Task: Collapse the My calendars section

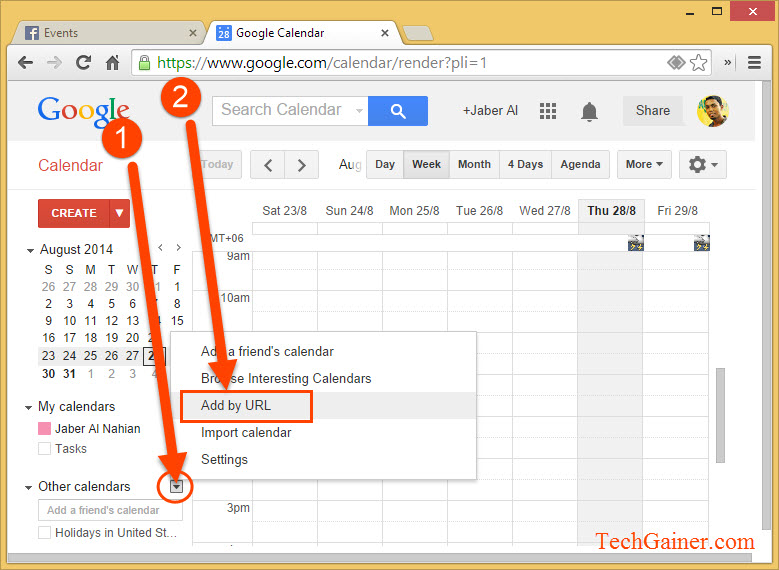Action: (29, 408)
